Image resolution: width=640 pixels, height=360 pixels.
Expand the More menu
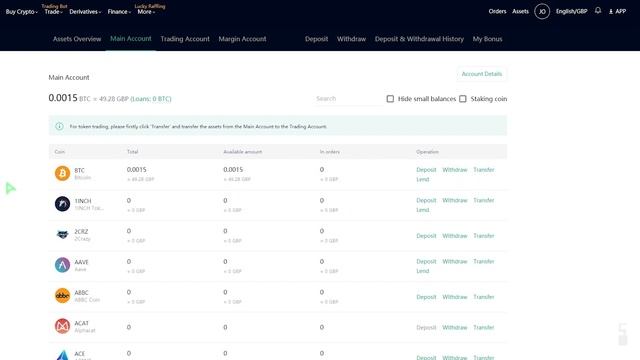click(146, 12)
